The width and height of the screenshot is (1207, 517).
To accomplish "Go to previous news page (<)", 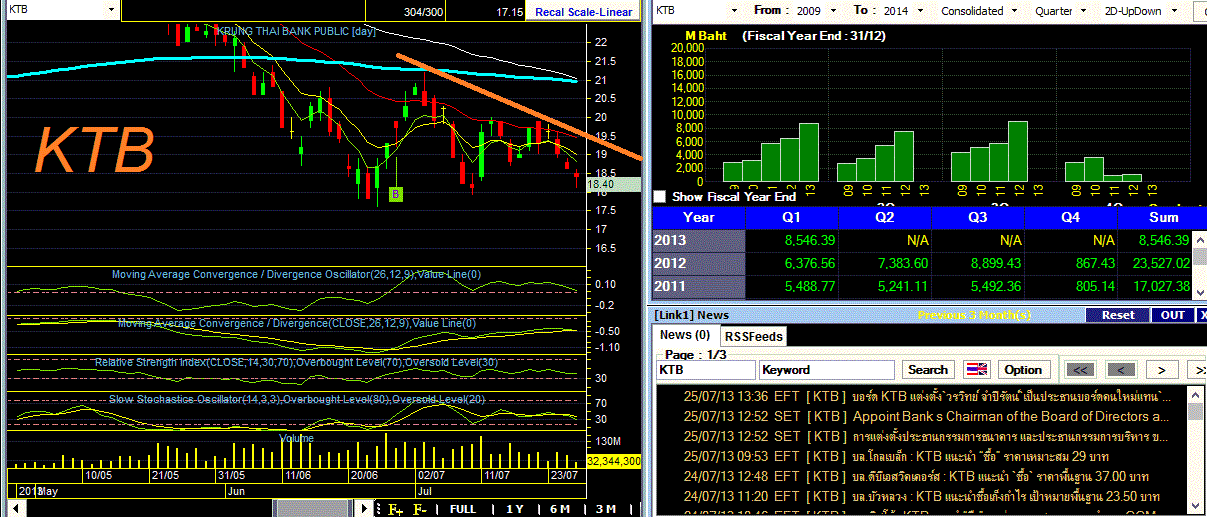I will [x=1120, y=369].
